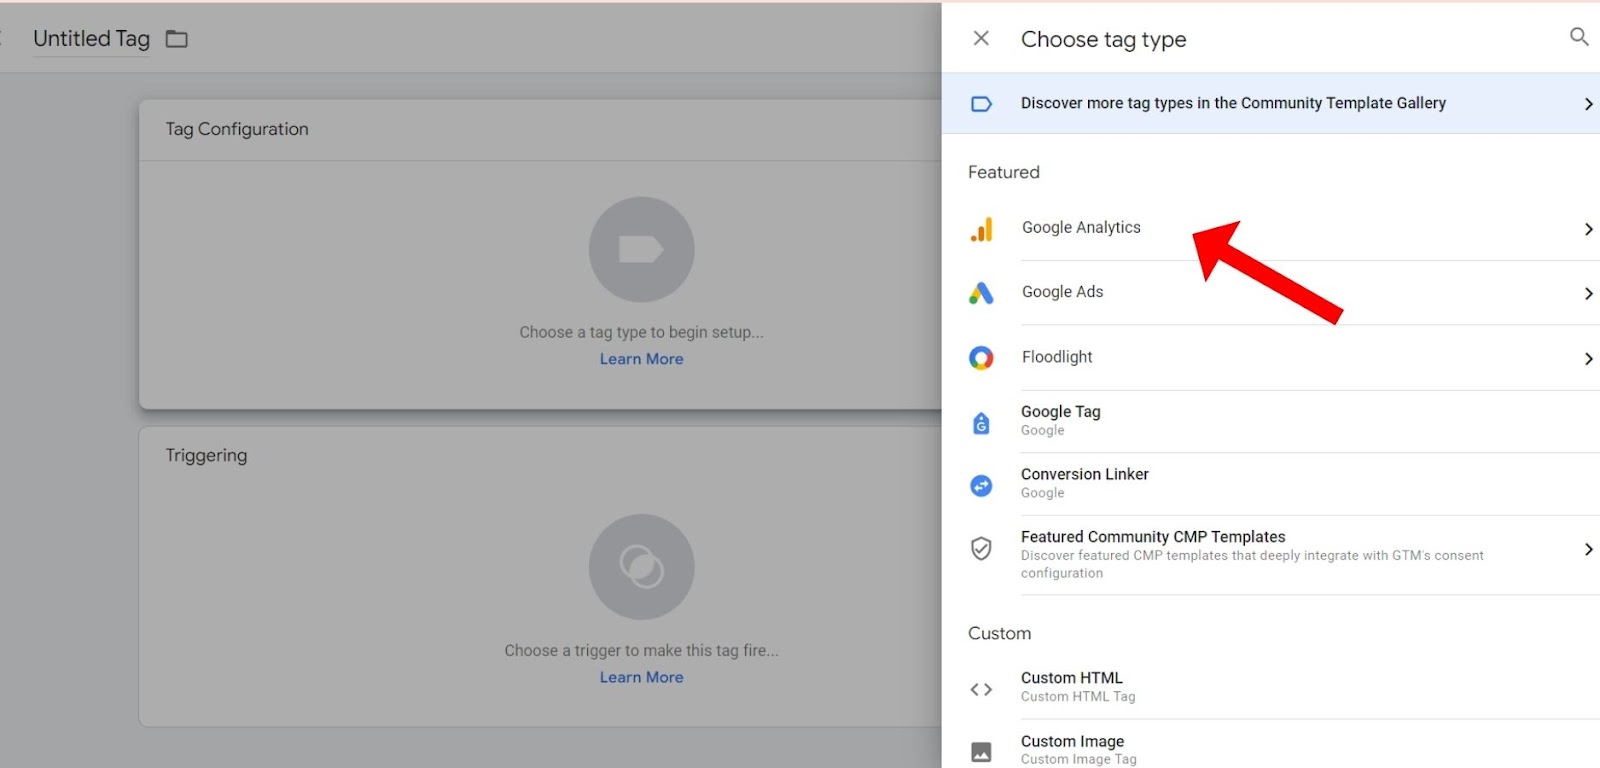Click the CMP Templates shield icon
This screenshot has width=1600, height=768.
982,548
